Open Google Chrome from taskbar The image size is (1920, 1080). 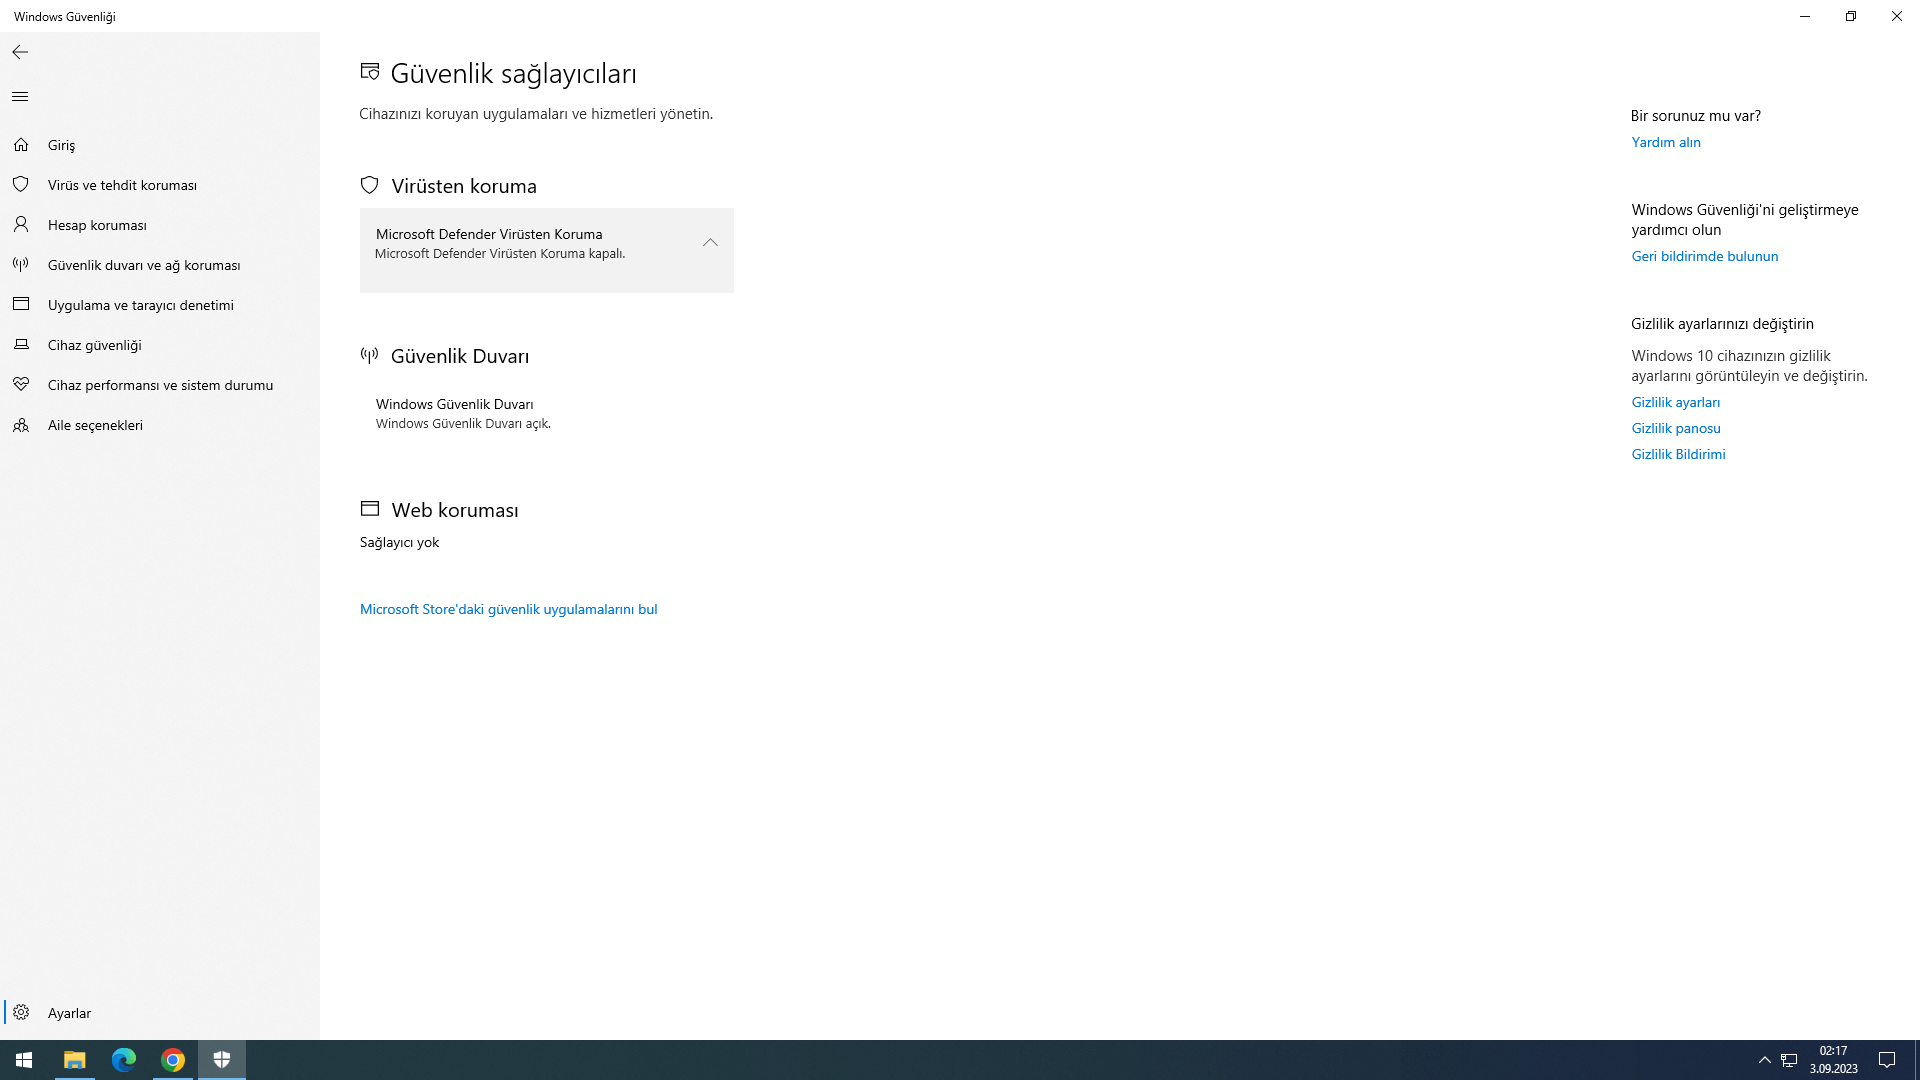tap(173, 1060)
